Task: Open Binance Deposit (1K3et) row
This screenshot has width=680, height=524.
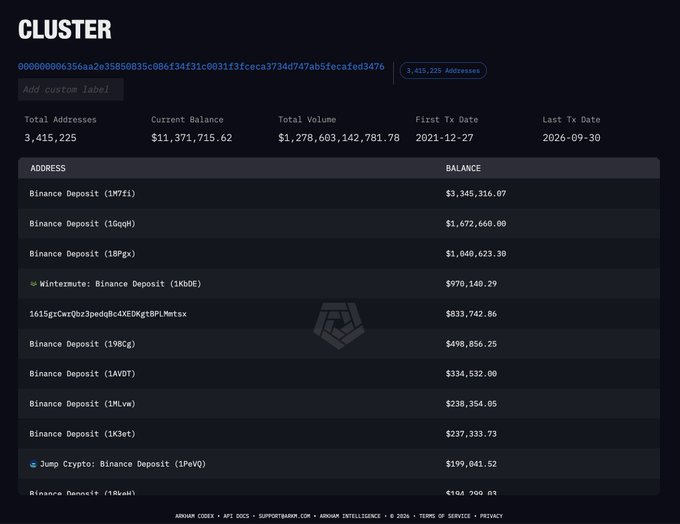Action: click(x=339, y=434)
